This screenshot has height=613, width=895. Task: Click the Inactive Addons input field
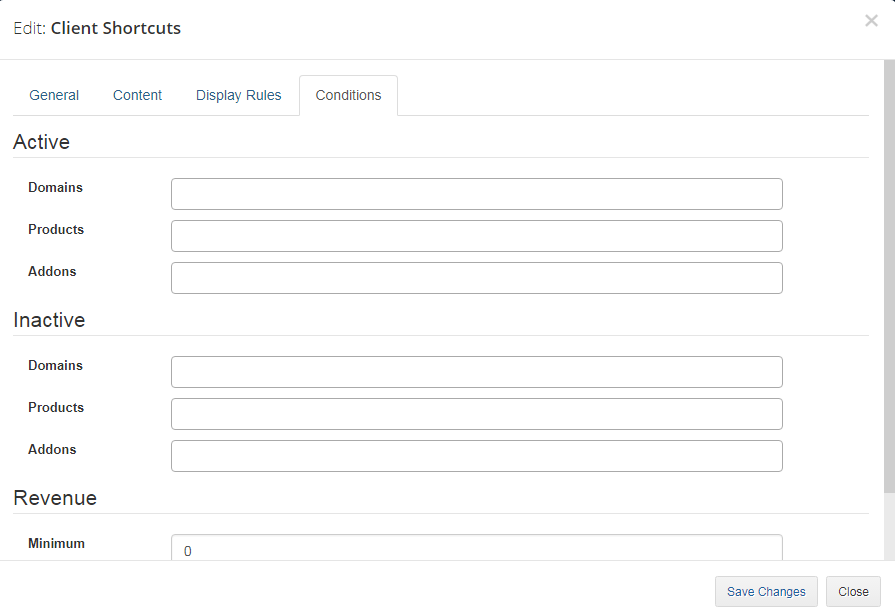477,456
